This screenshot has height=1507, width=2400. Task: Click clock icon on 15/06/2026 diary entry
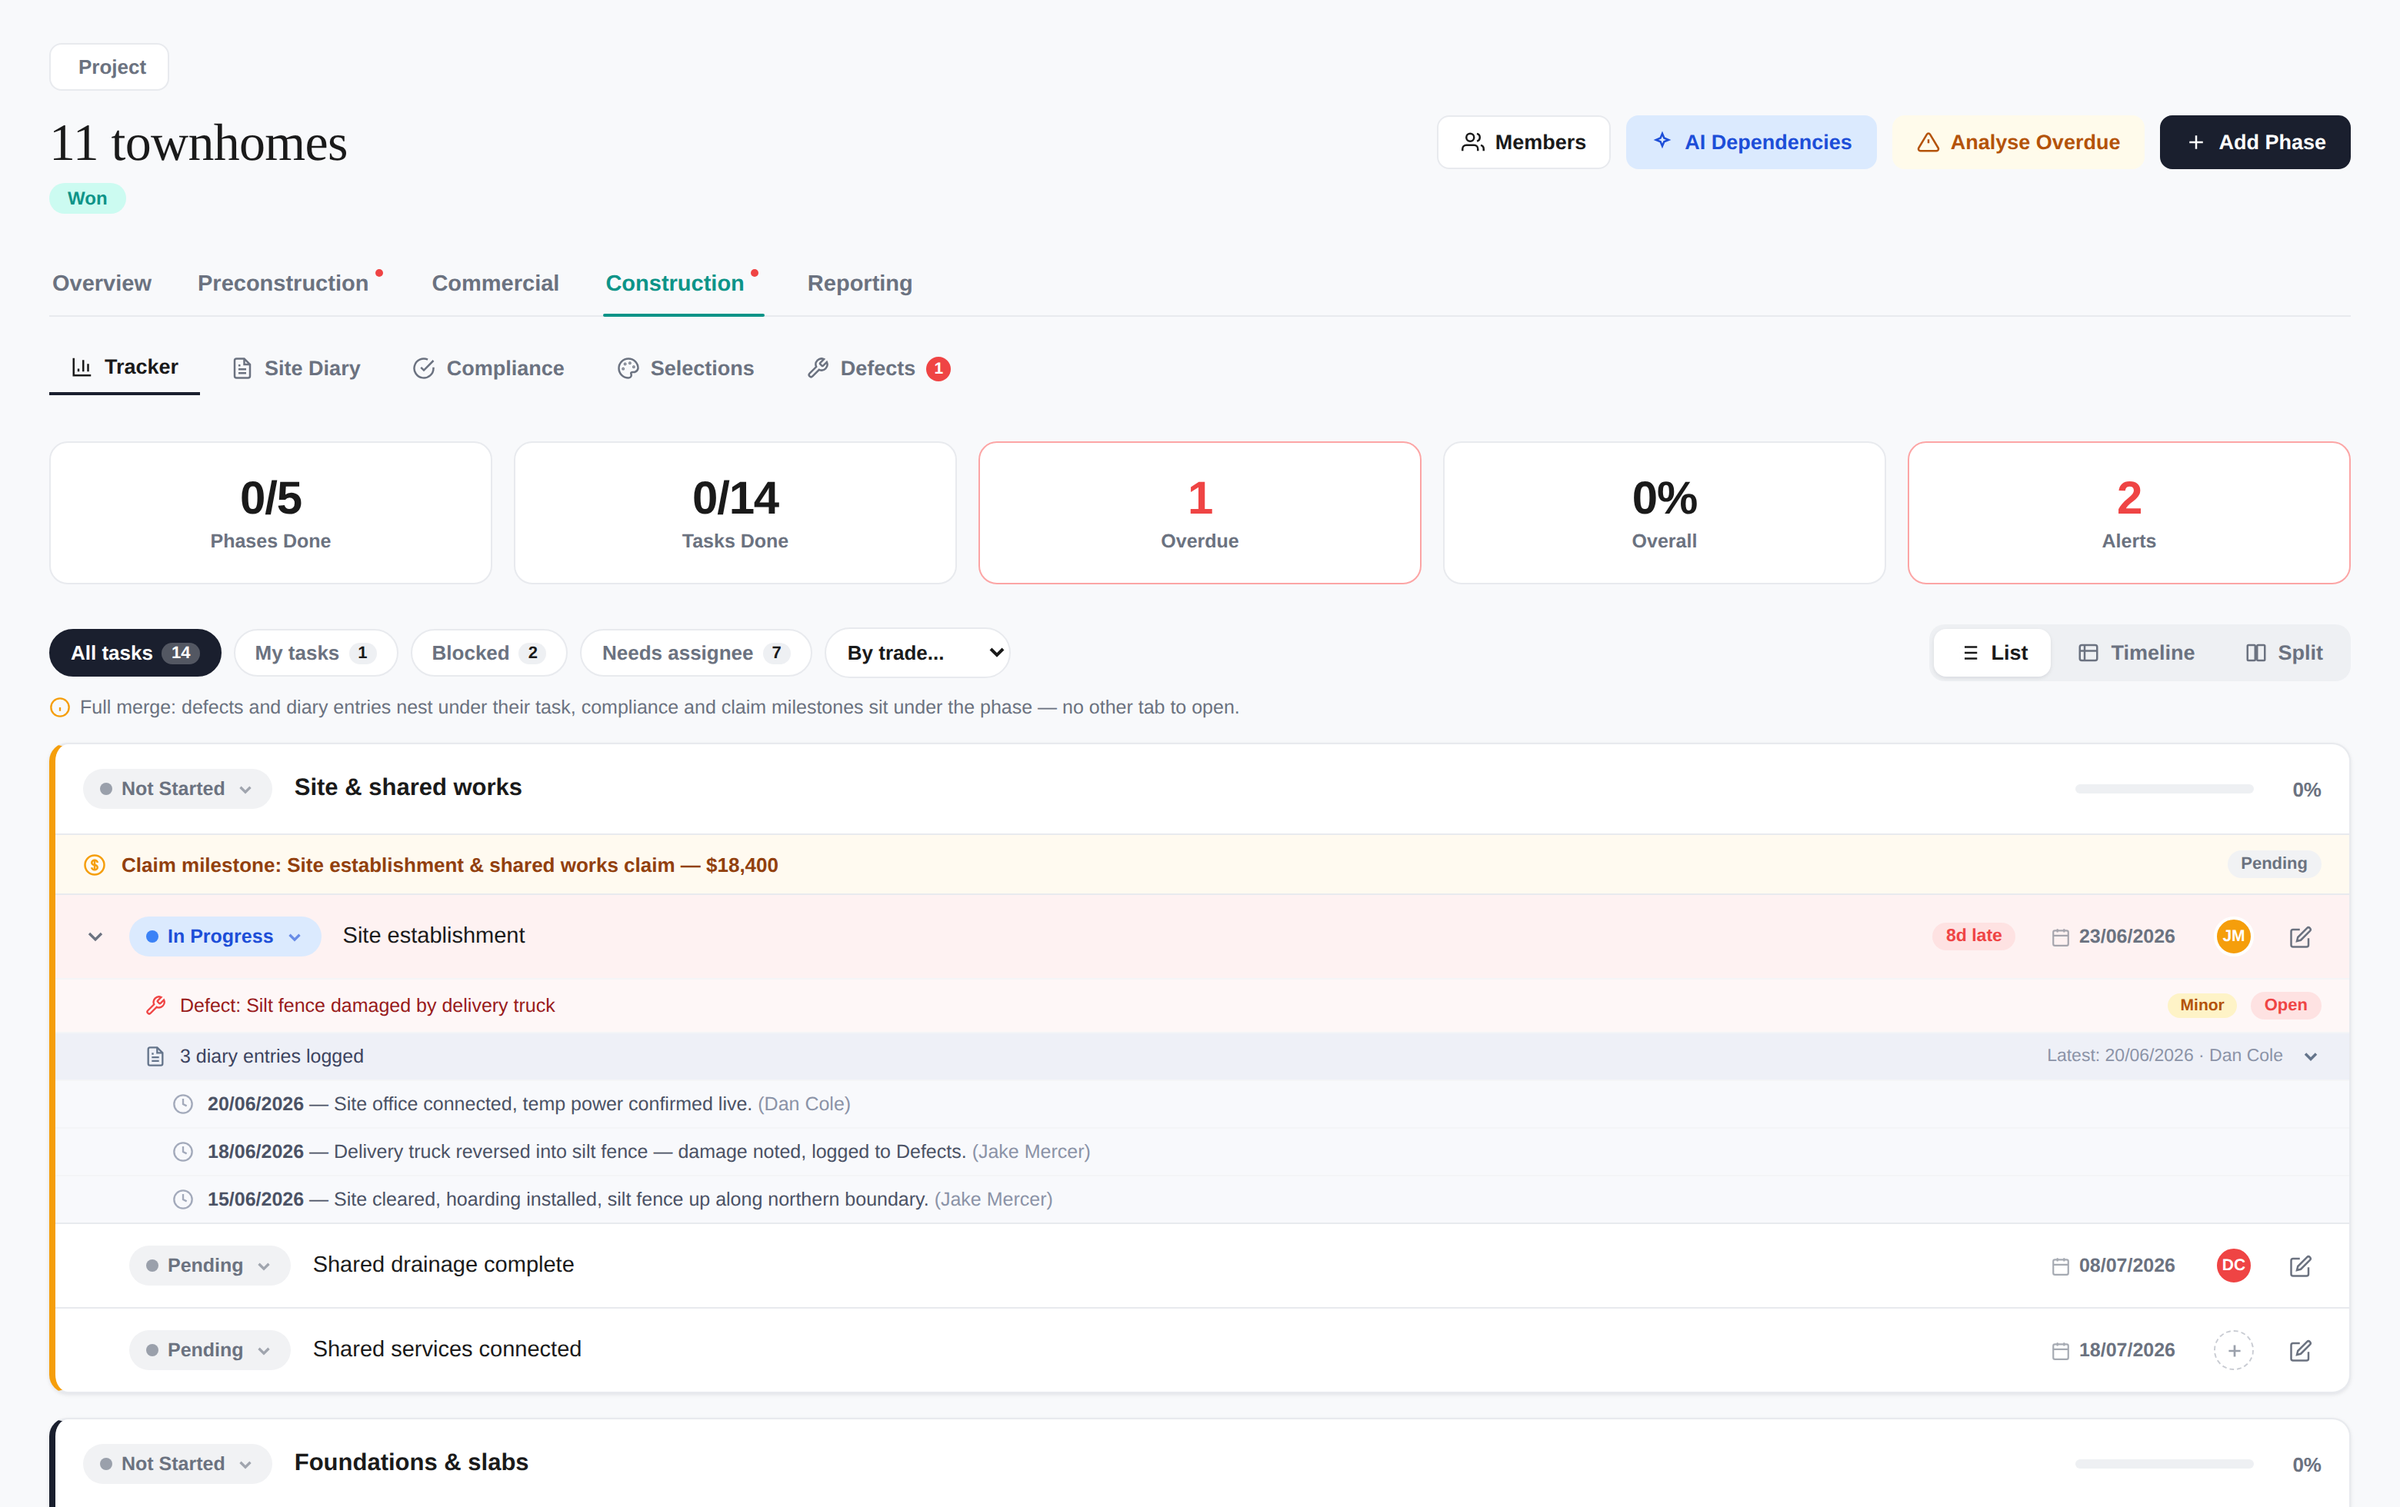pyautogui.click(x=183, y=1199)
